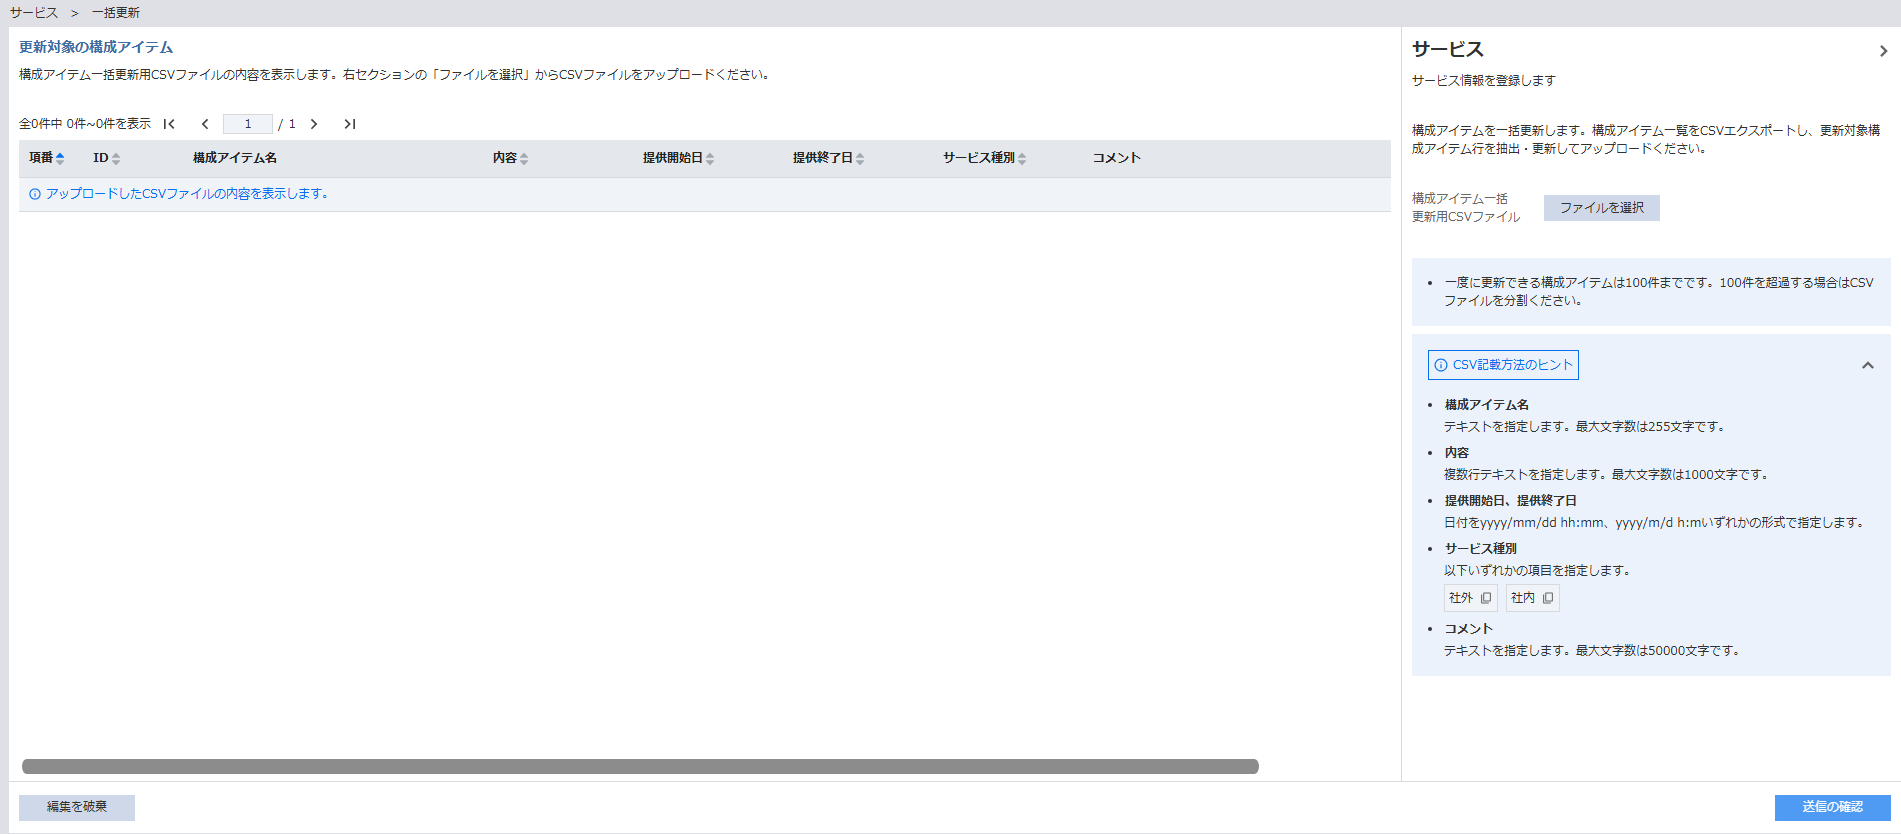Go to first page of table
This screenshot has height=834, width=1901.
coord(169,124)
